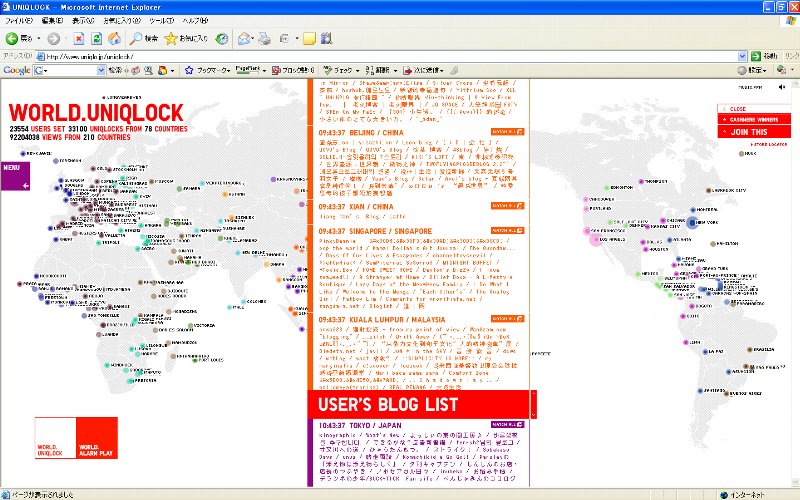Click the USER'S BLOG LIST banner
Image resolution: width=800 pixels, height=500 pixels.
418,404
